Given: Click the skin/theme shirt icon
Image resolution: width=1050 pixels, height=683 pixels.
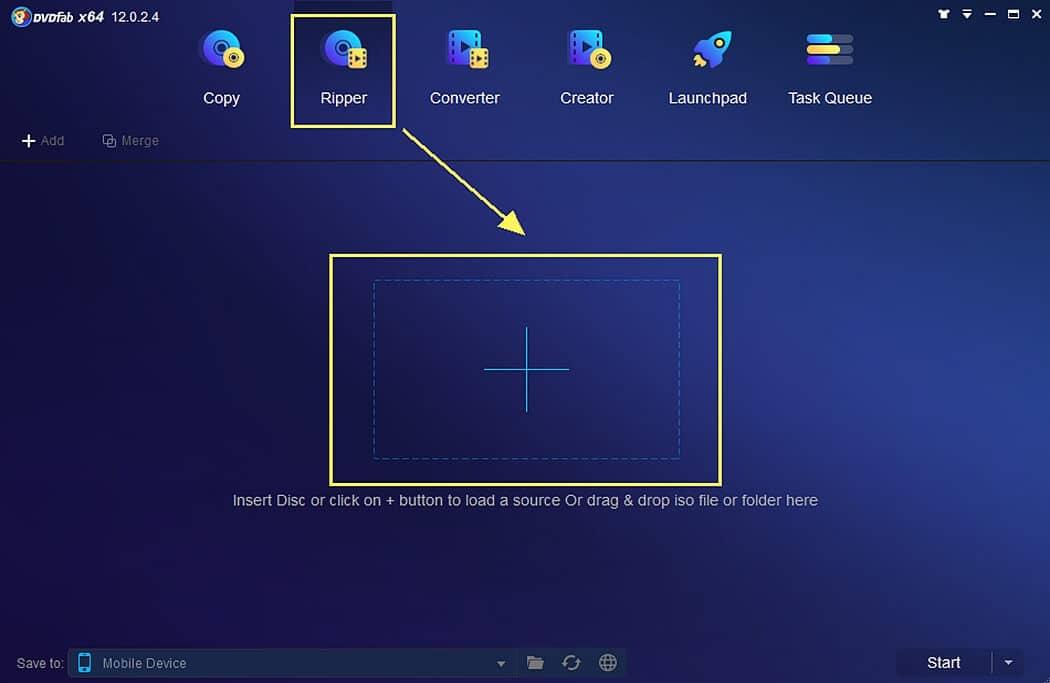Looking at the screenshot, I should pyautogui.click(x=944, y=15).
